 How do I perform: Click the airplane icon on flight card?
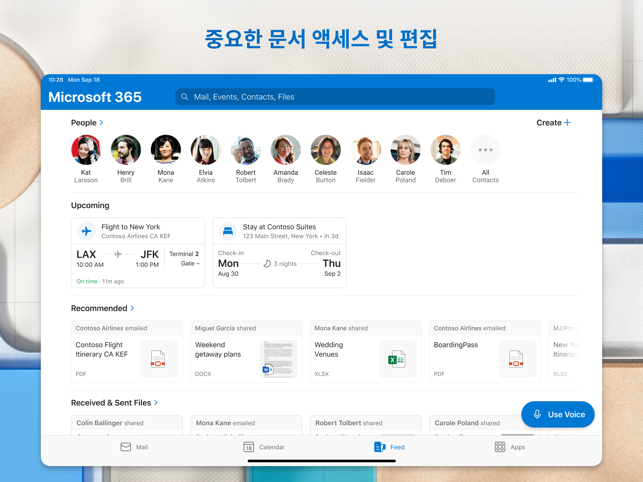87,231
